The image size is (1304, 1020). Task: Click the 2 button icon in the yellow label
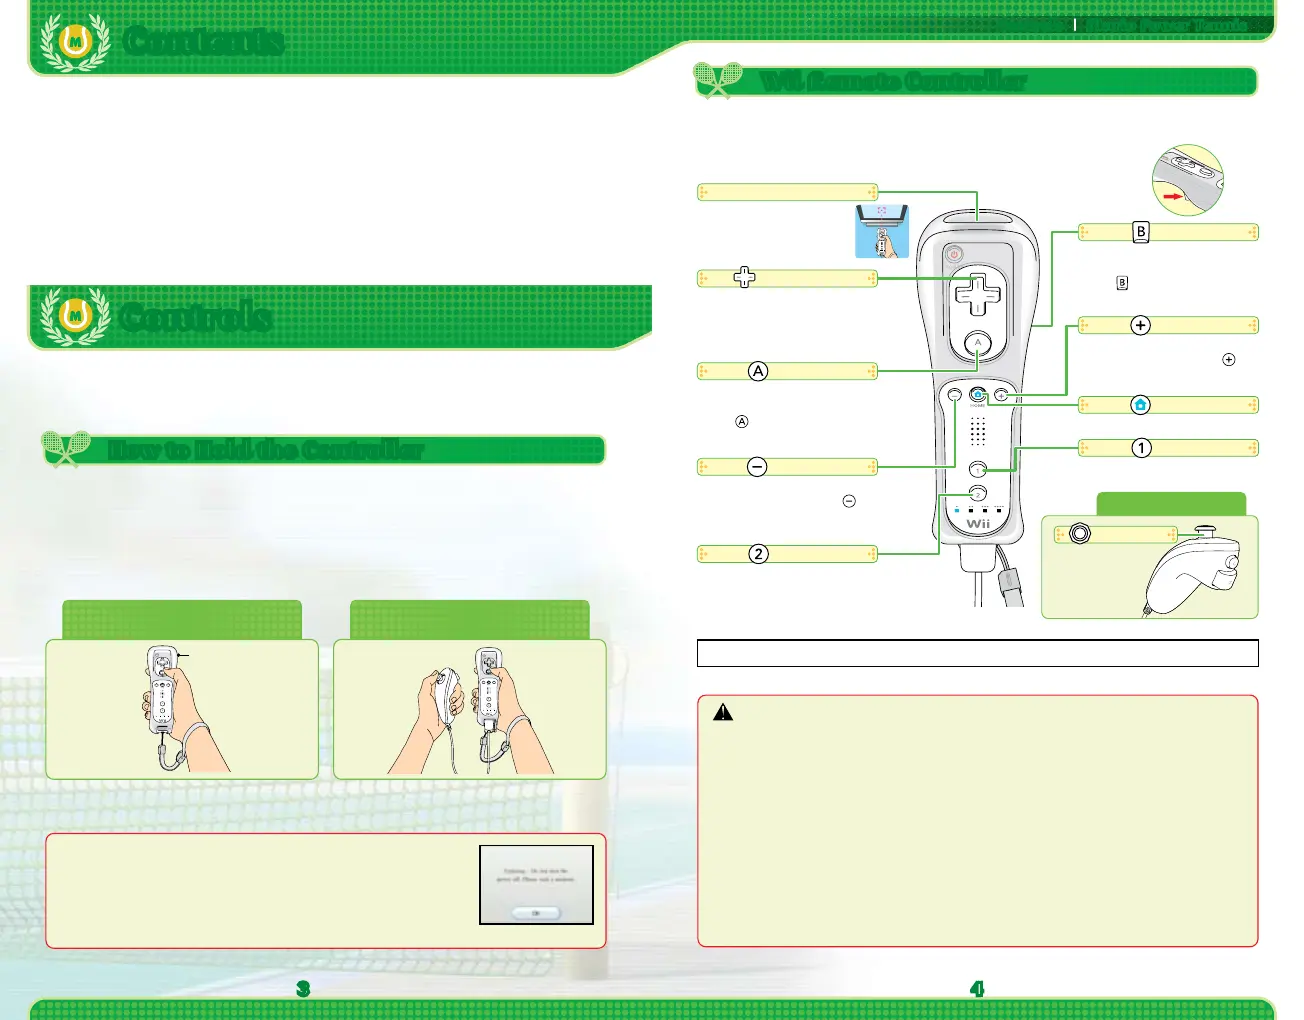[x=759, y=554]
